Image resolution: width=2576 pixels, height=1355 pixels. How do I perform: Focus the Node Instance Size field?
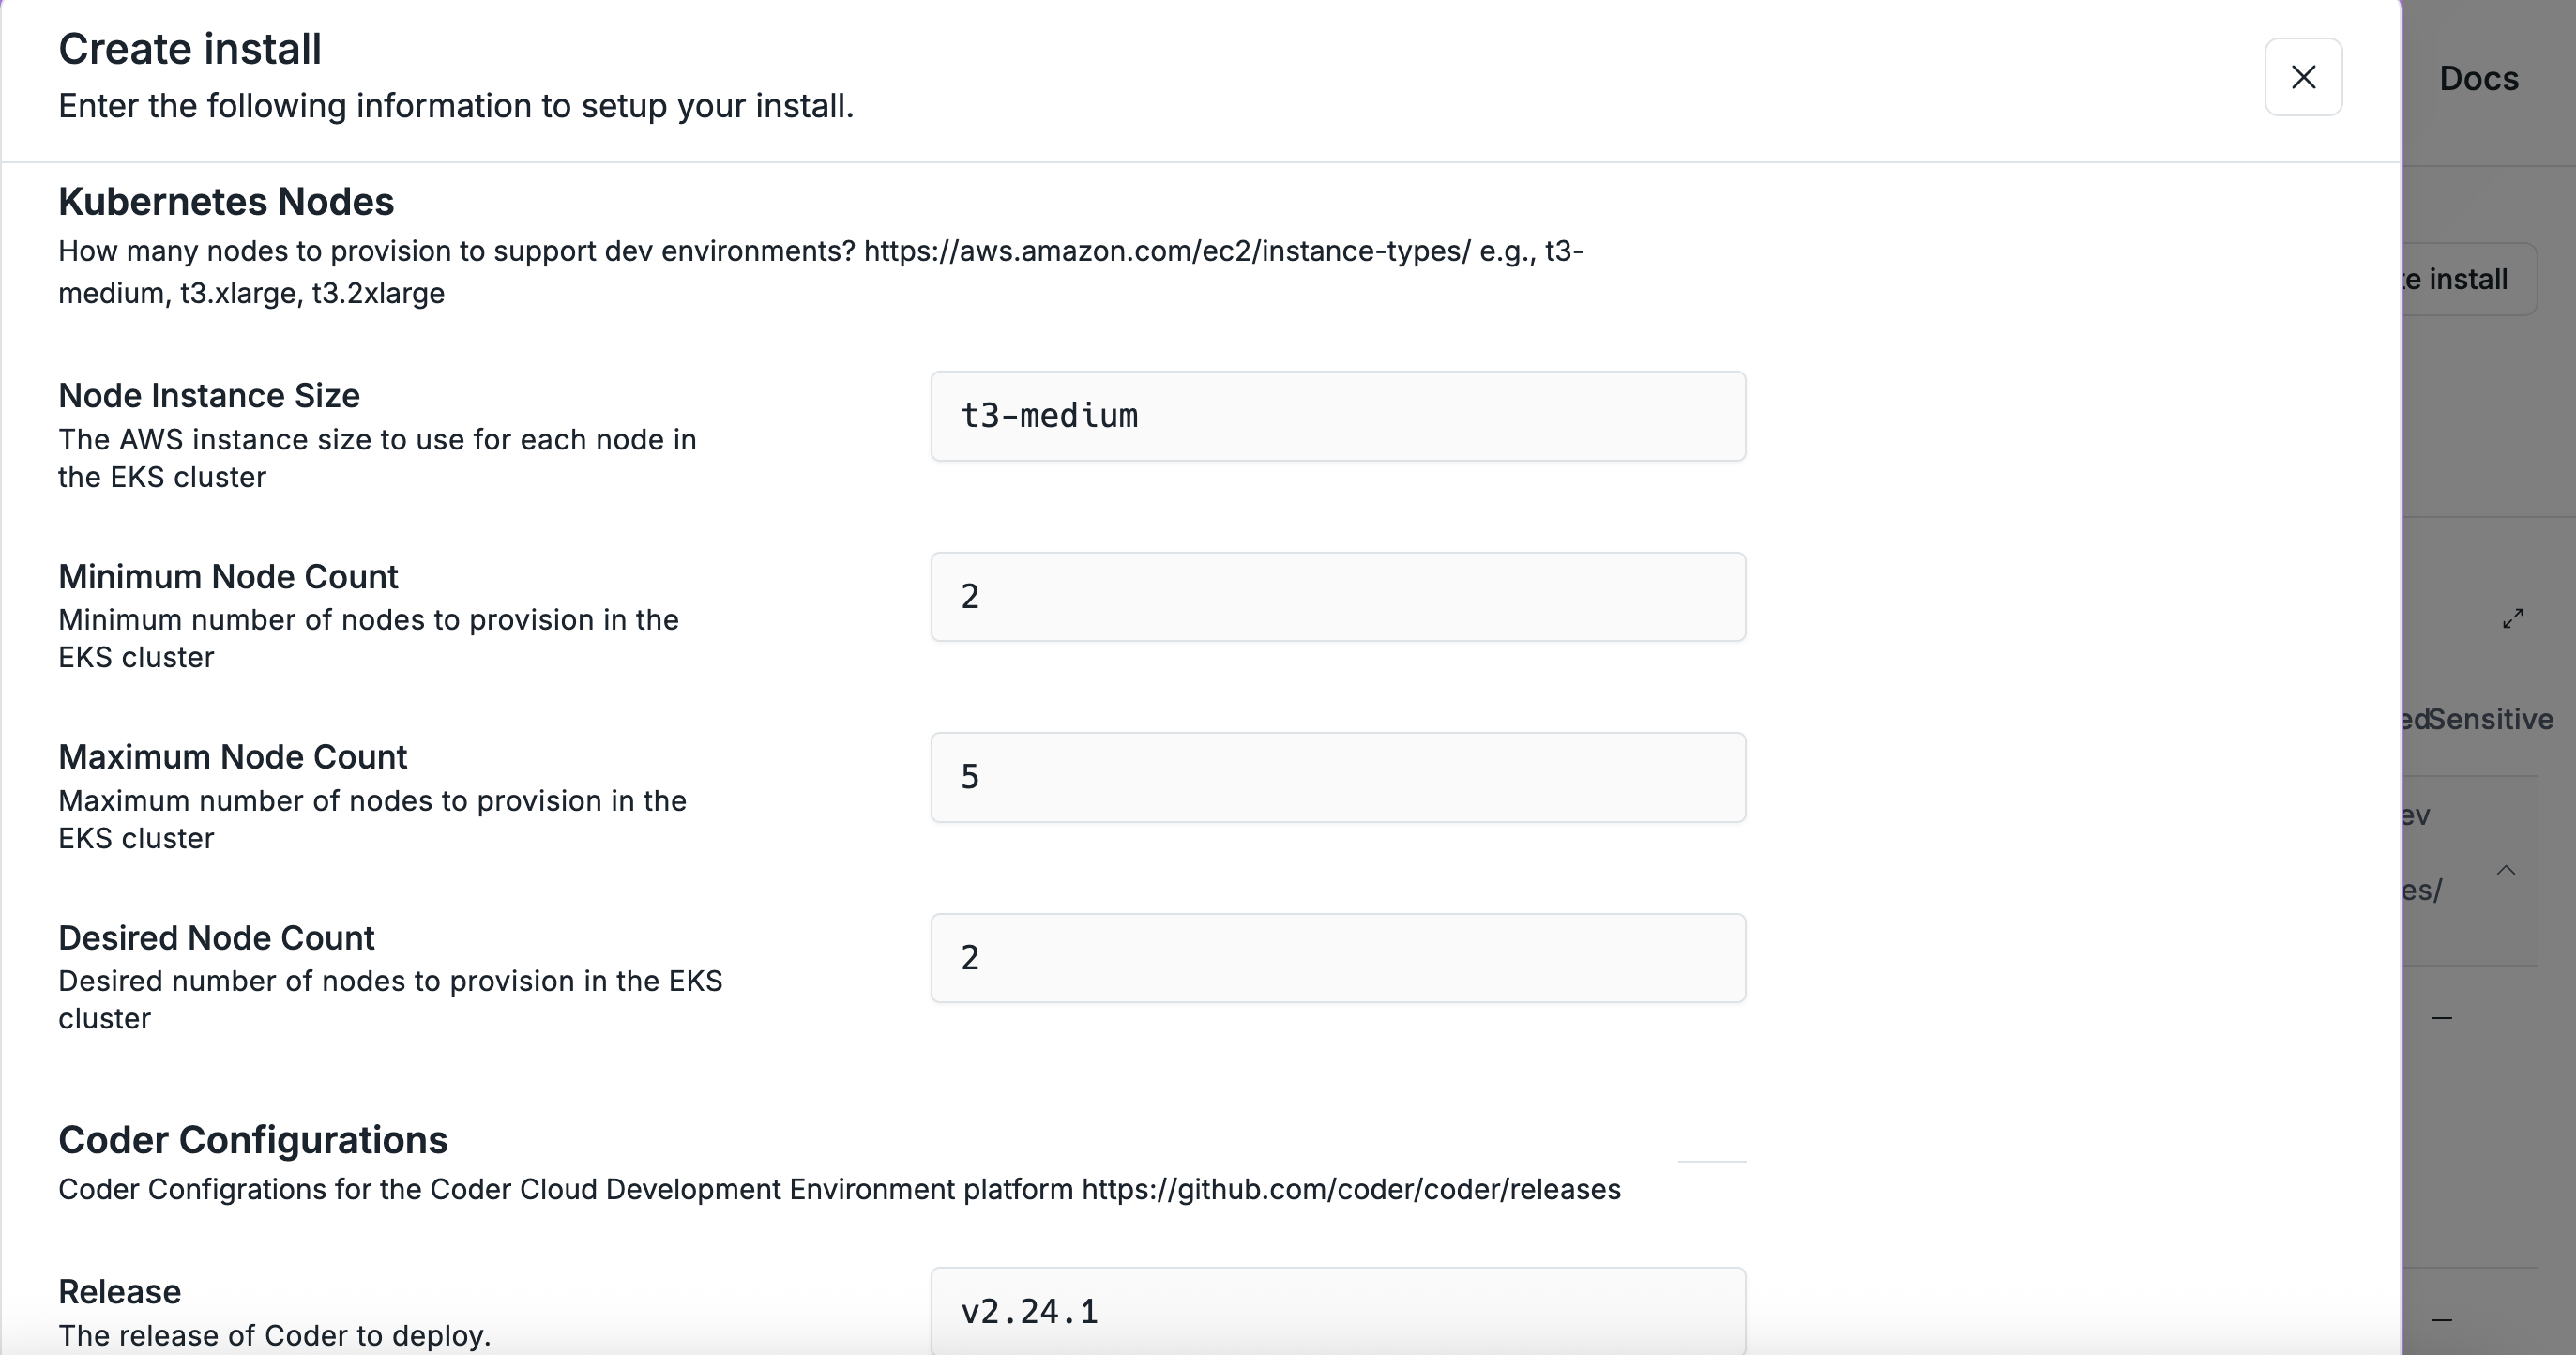tap(1338, 416)
